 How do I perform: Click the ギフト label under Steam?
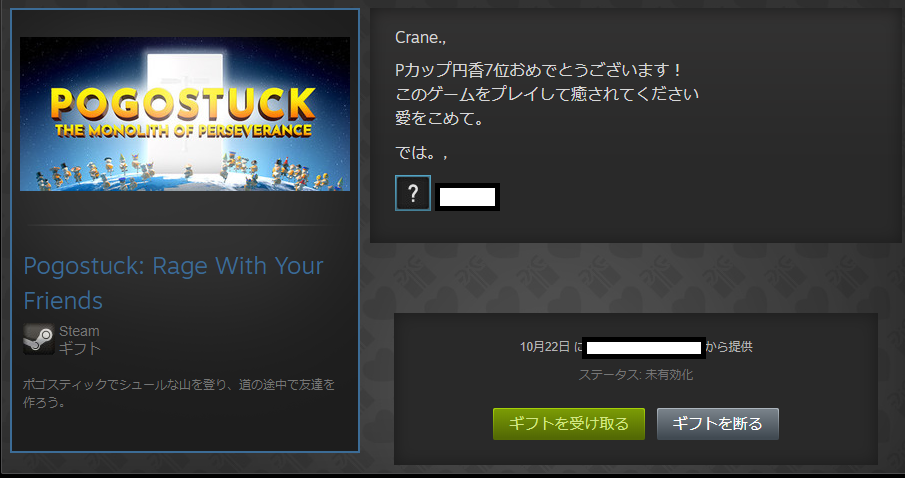80,348
